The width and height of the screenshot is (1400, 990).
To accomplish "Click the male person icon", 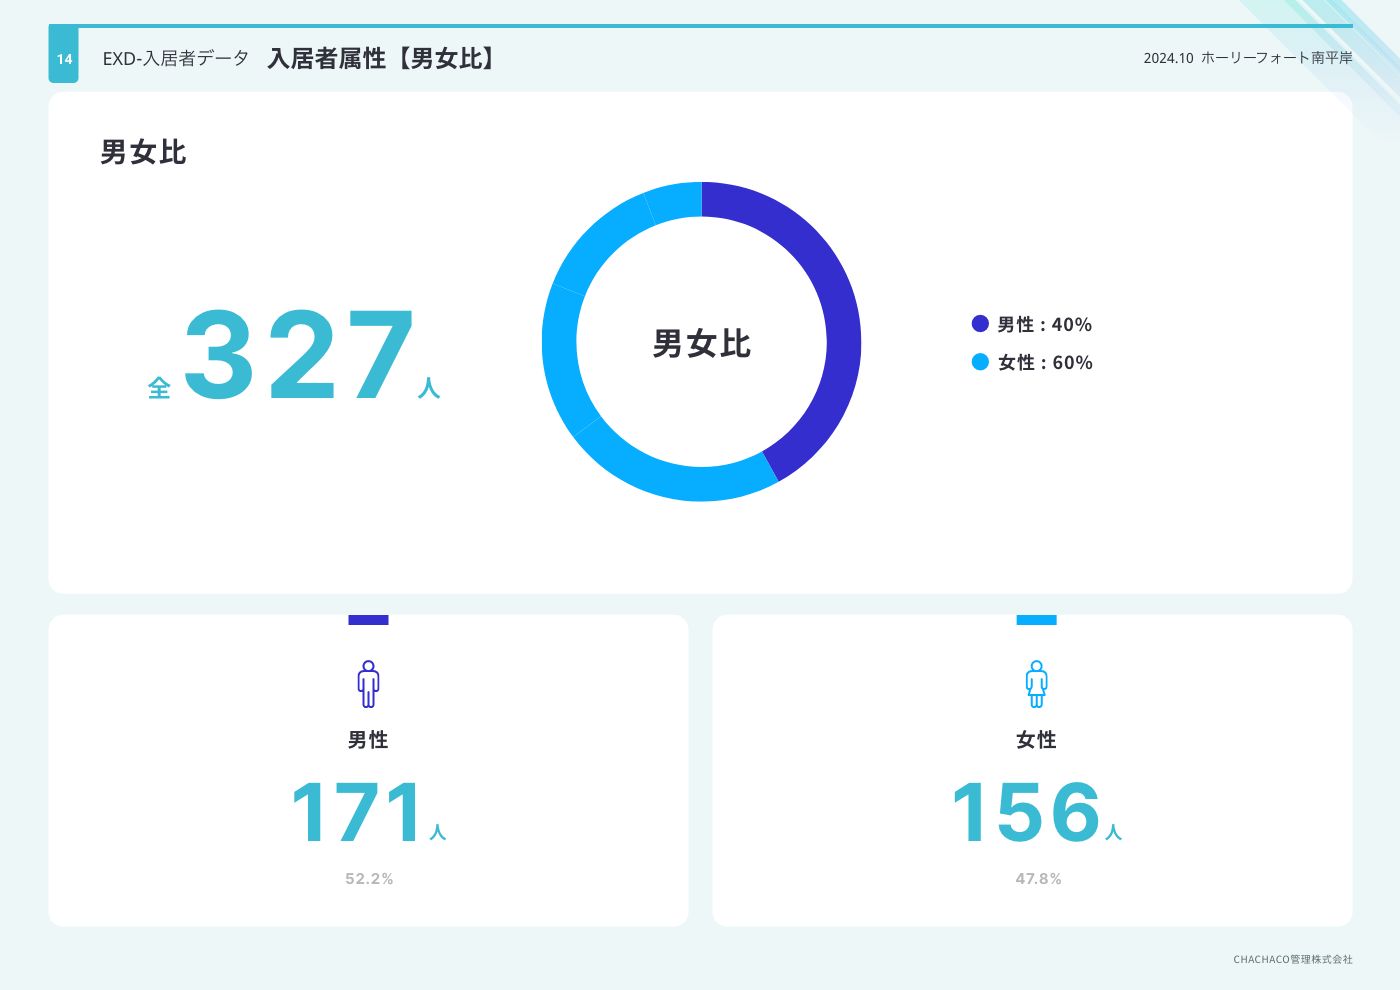I will click(368, 684).
